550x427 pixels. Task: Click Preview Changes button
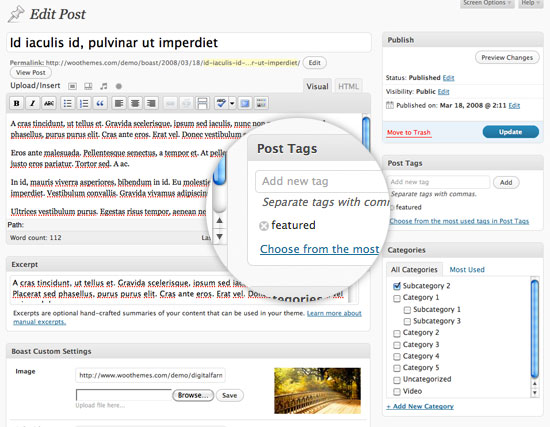point(507,58)
